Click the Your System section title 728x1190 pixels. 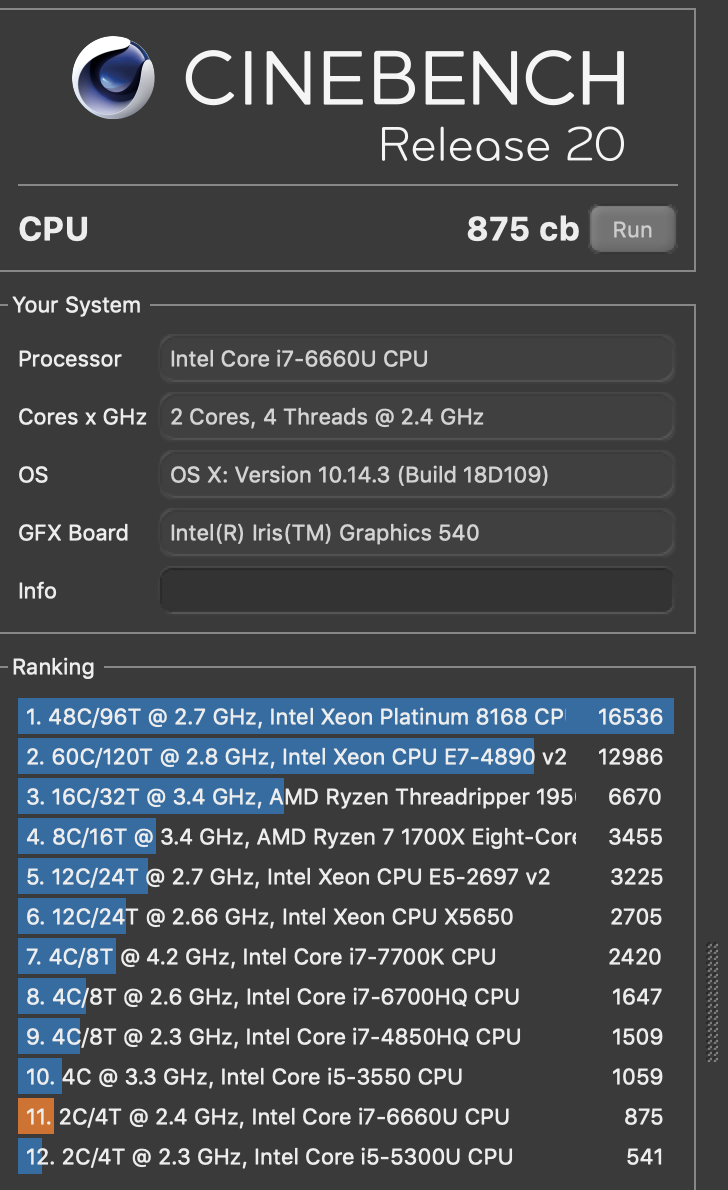click(77, 305)
